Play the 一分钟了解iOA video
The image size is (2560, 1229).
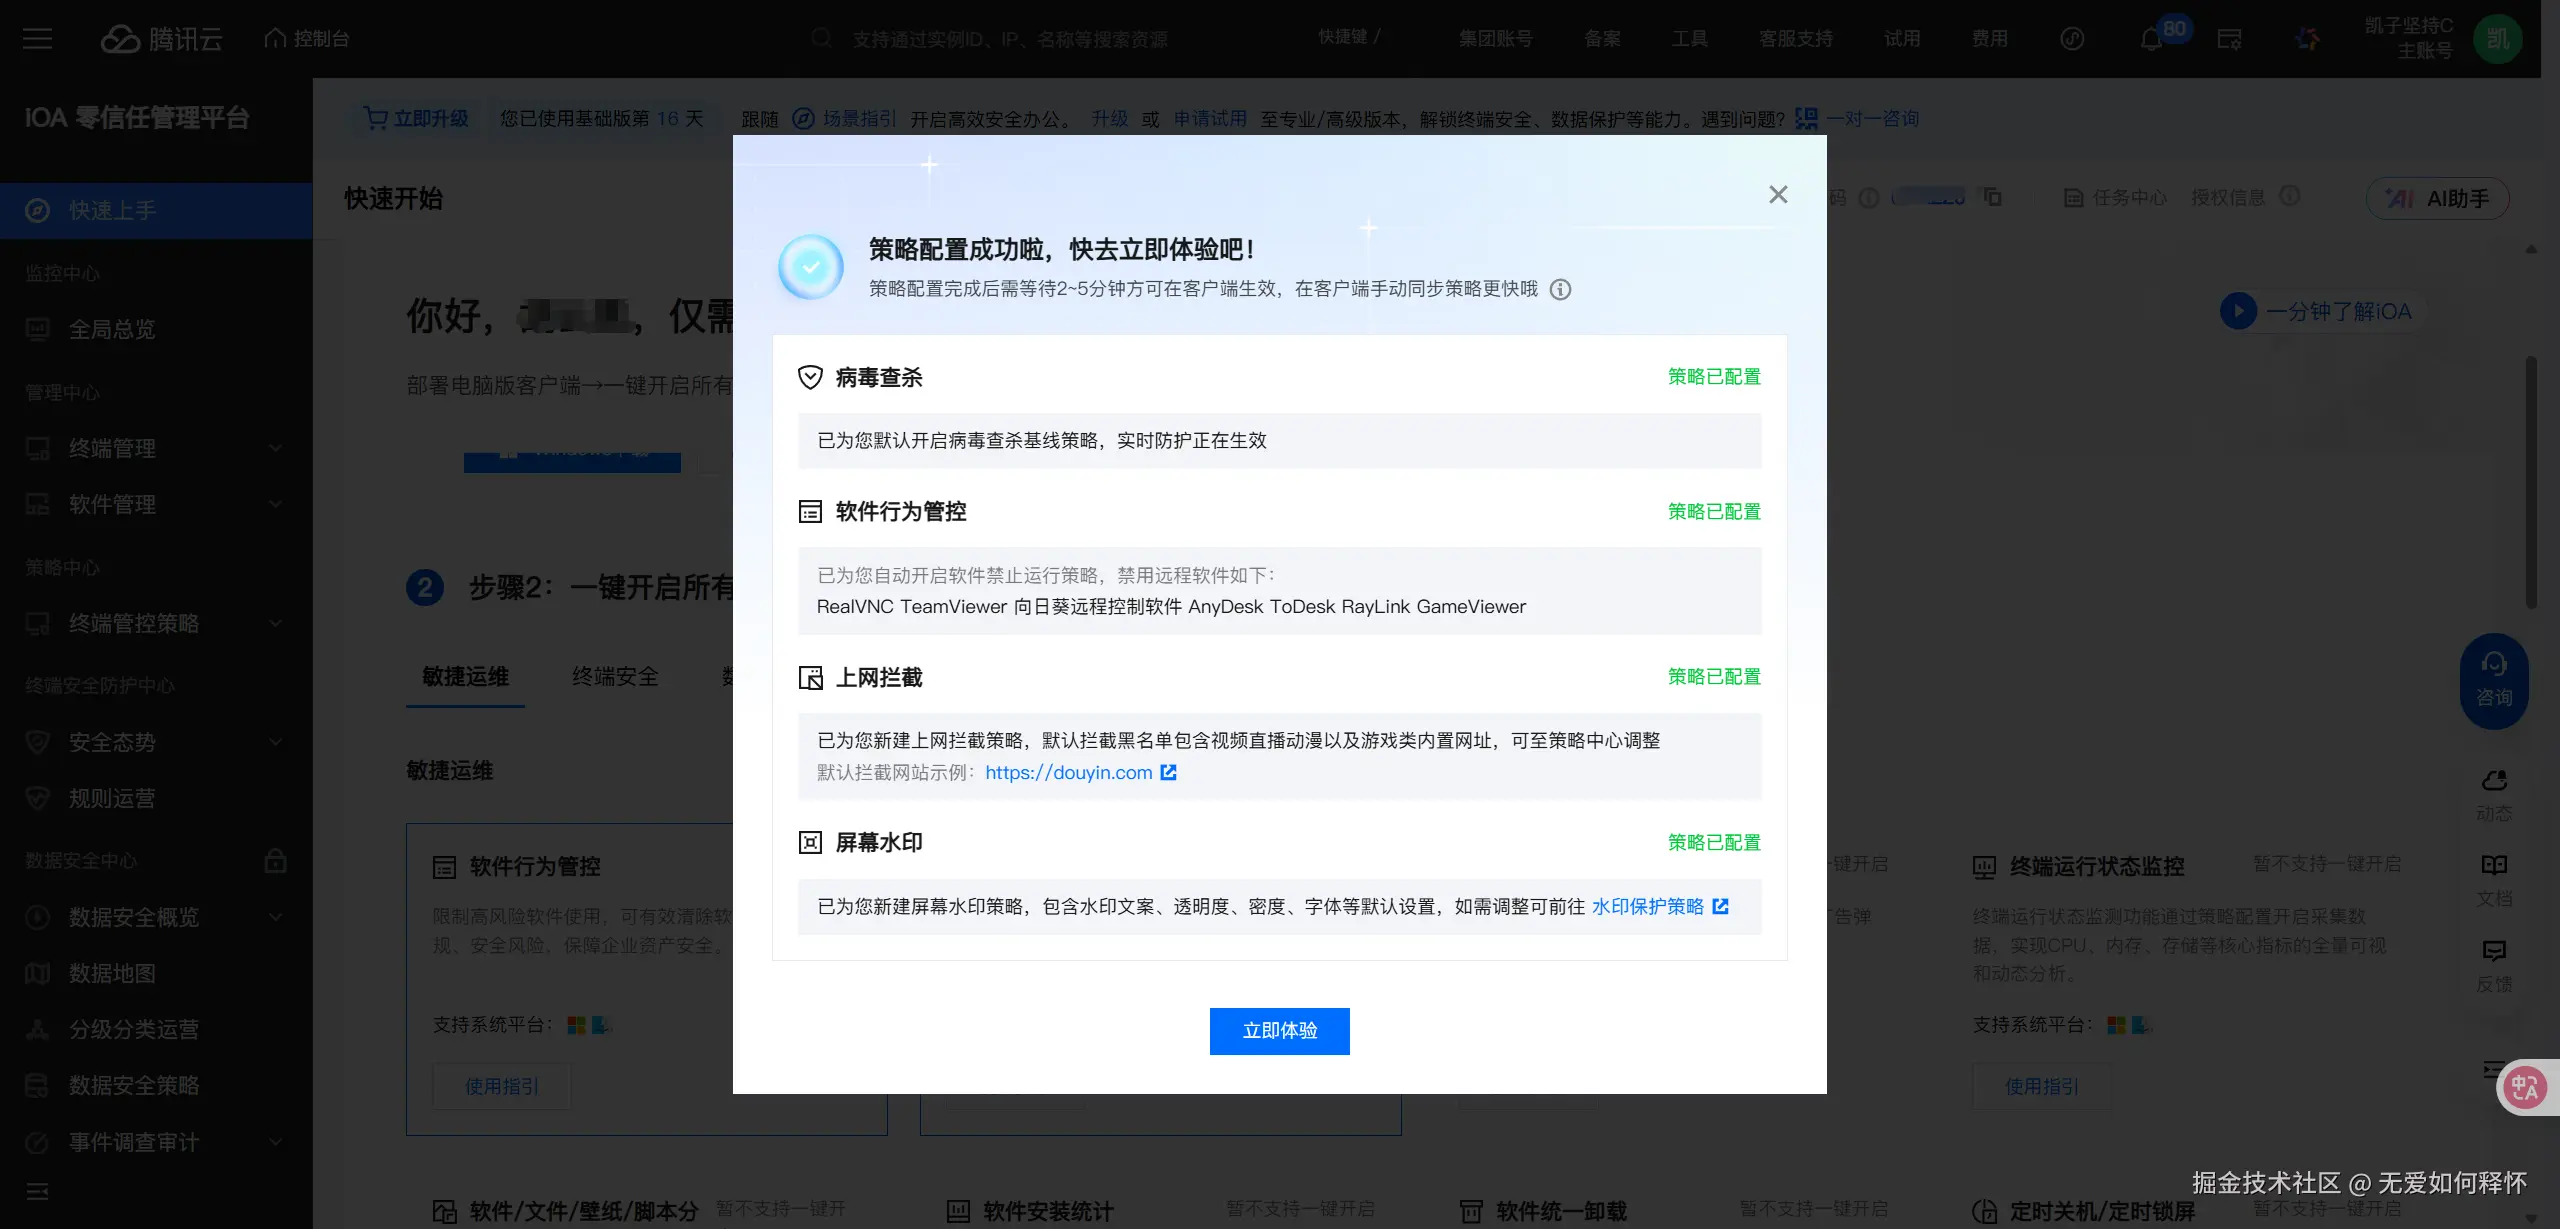(x=2238, y=311)
